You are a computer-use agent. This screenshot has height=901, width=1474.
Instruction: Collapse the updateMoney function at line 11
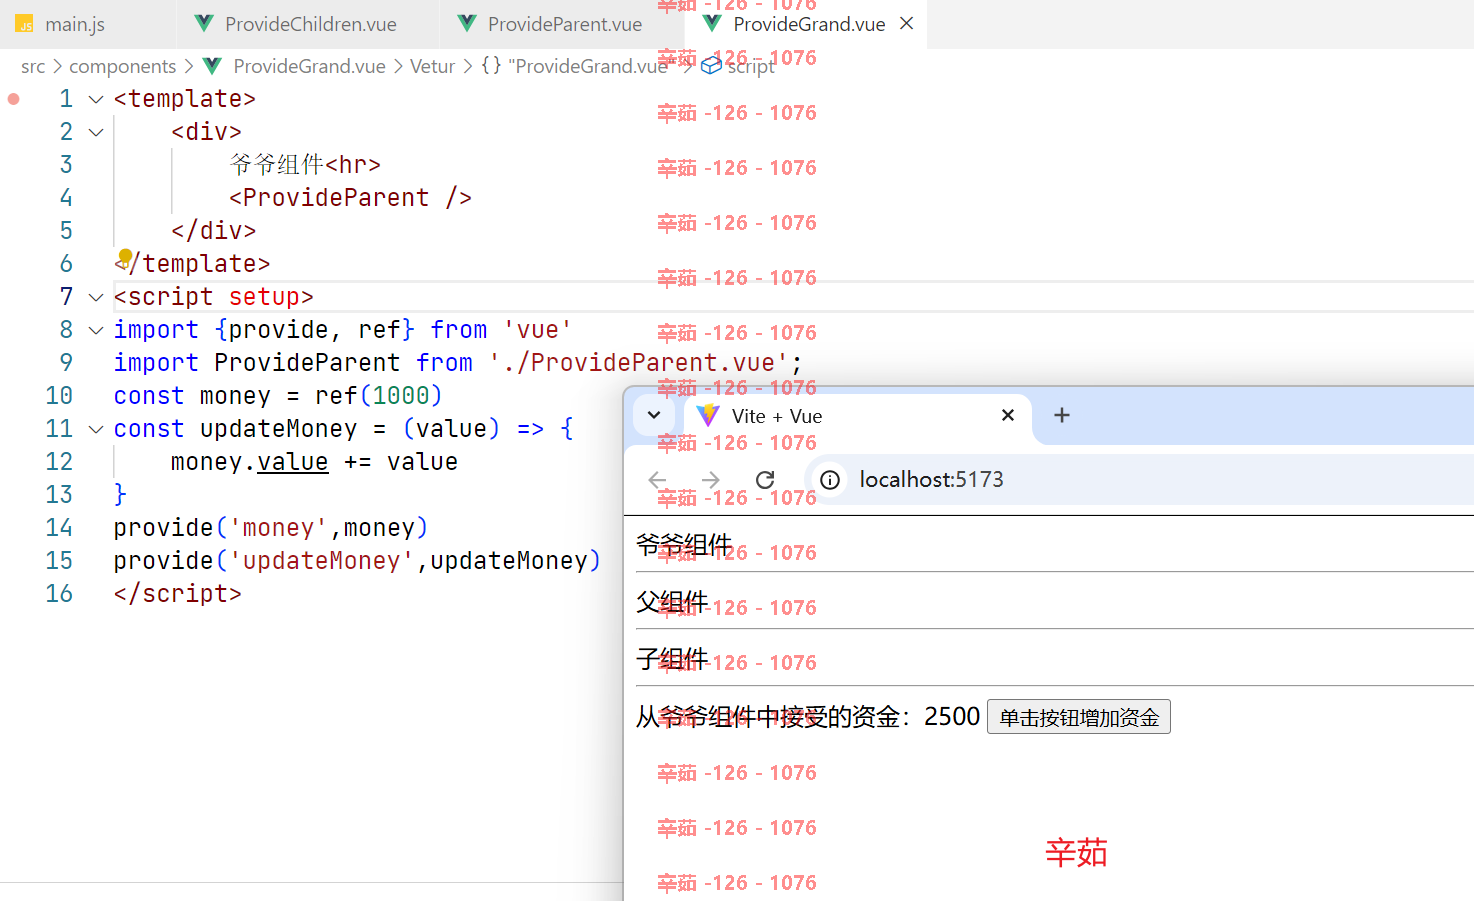click(x=96, y=429)
